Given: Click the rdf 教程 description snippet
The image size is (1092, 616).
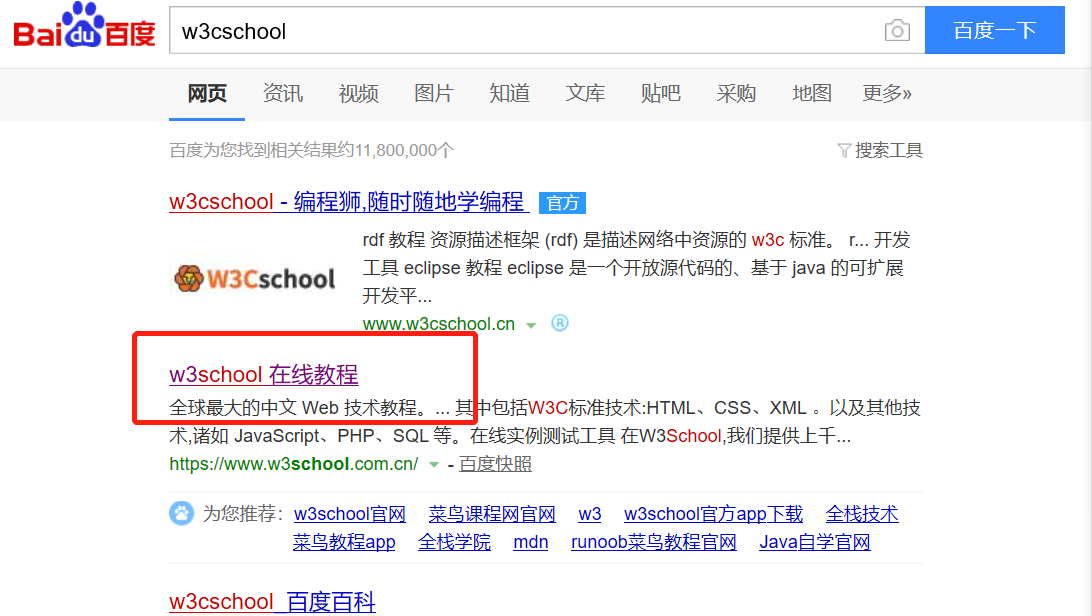Looking at the screenshot, I should 637,268.
